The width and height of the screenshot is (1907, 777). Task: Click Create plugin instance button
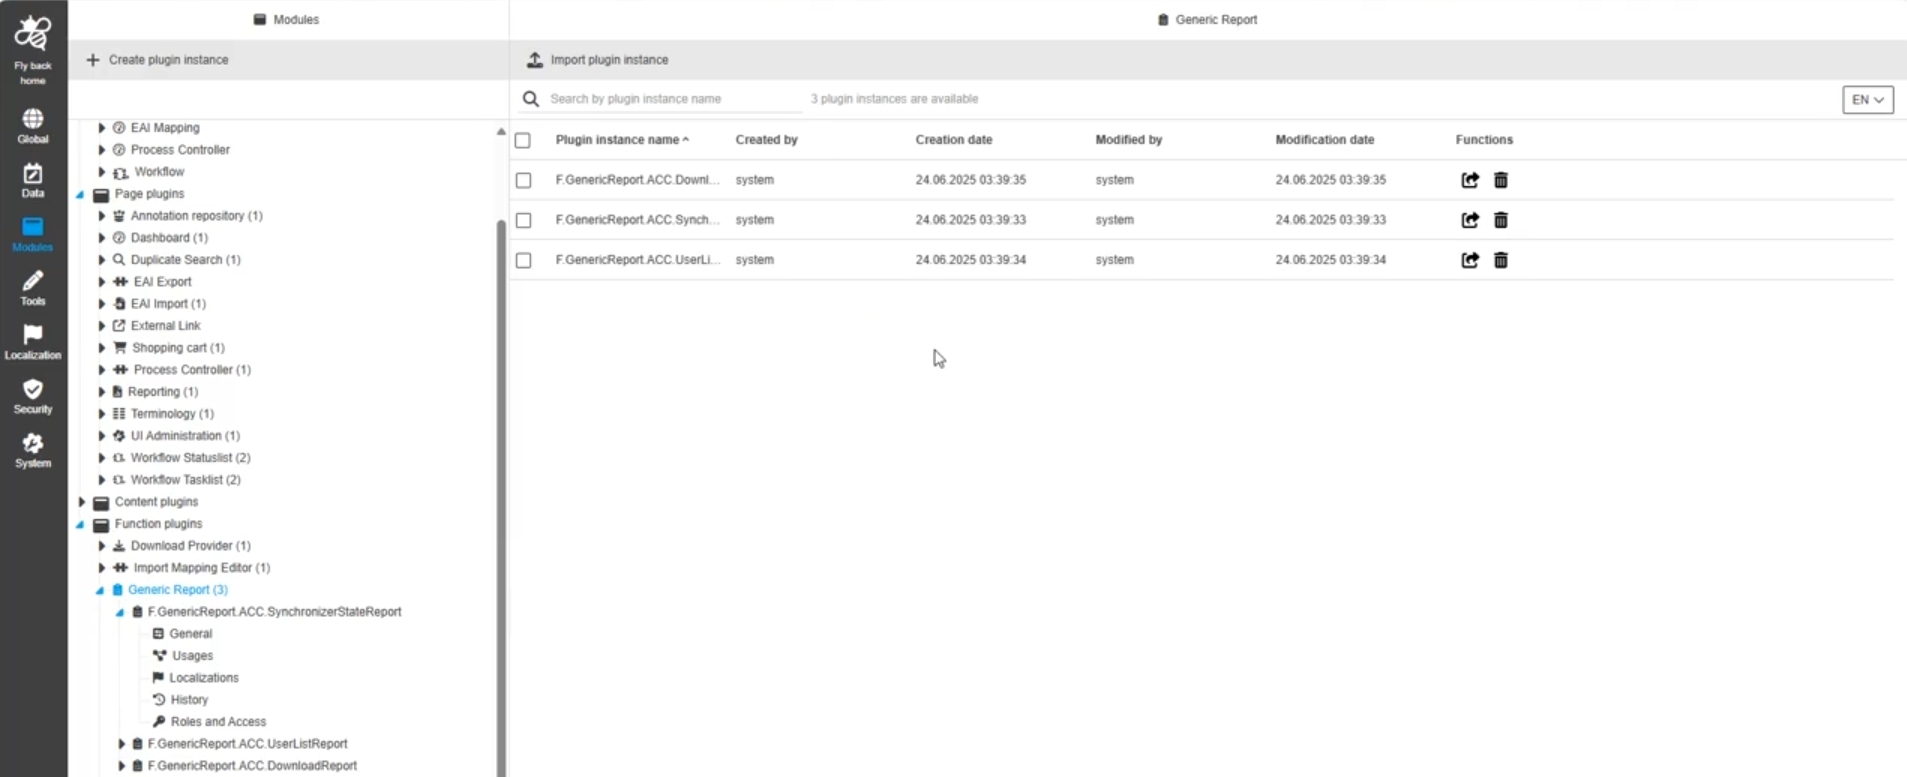pos(158,60)
